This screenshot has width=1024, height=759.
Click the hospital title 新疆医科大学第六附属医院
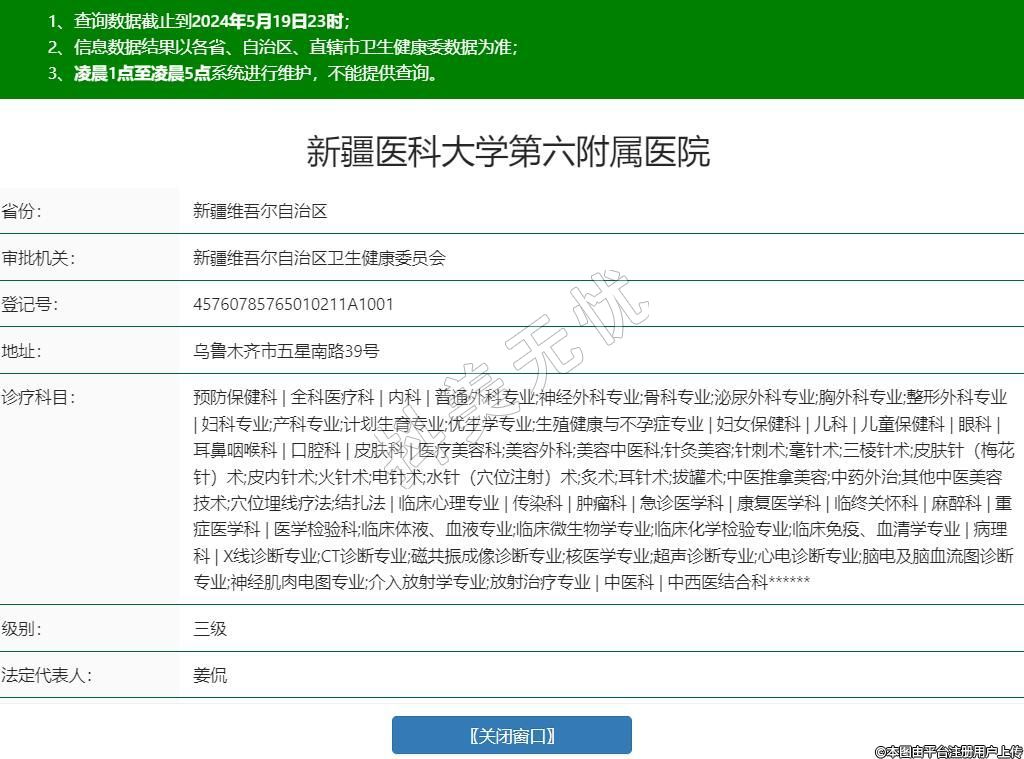pos(508,152)
